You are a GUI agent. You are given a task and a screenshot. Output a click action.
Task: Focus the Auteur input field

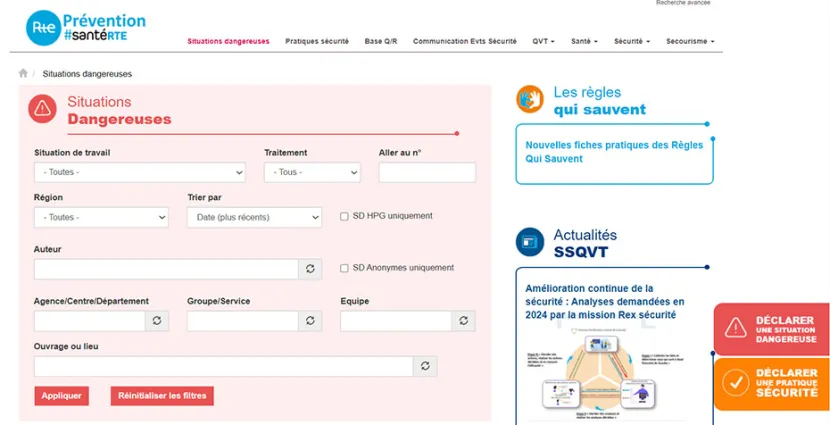166,269
